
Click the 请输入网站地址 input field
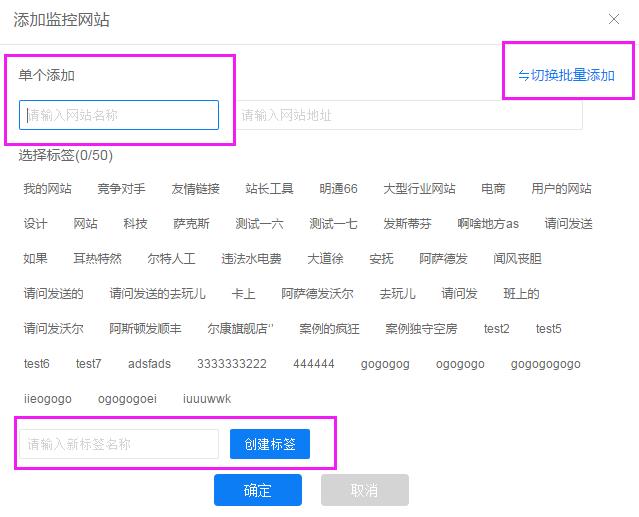click(408, 115)
